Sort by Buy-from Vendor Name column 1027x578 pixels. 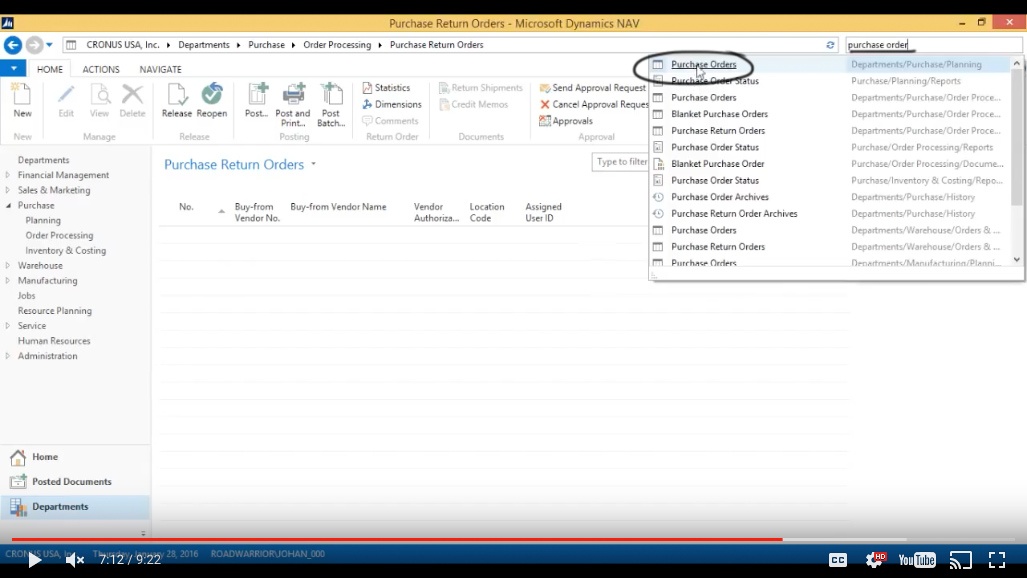coord(338,206)
